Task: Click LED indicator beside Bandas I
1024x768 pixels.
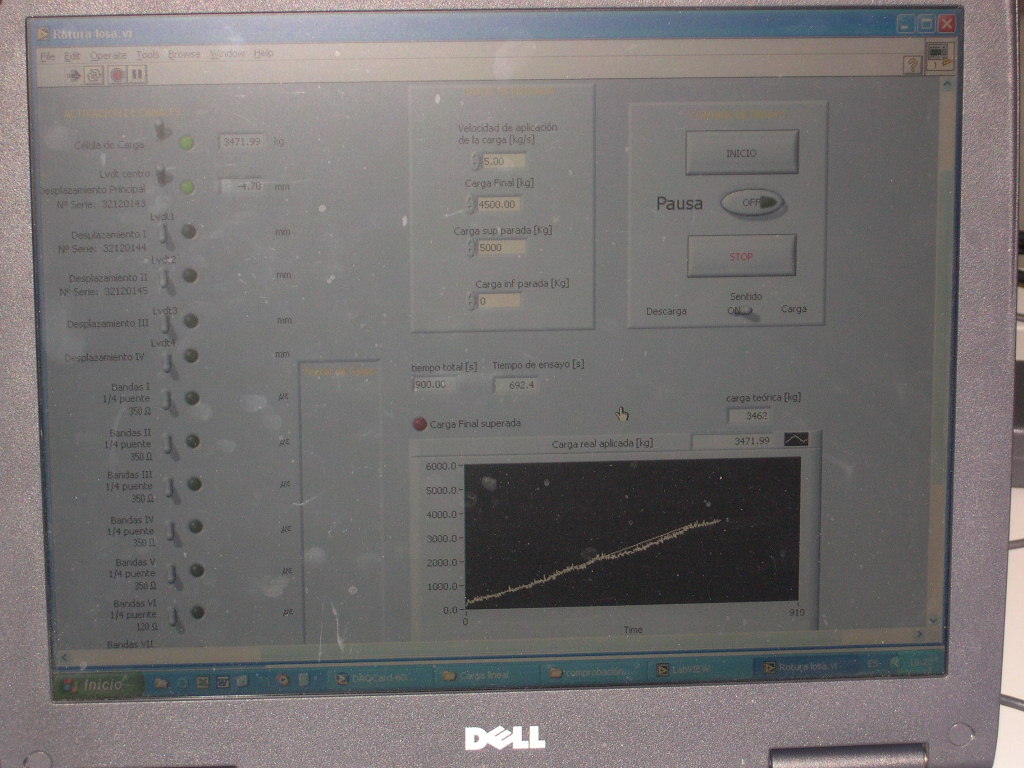Action: (192, 398)
